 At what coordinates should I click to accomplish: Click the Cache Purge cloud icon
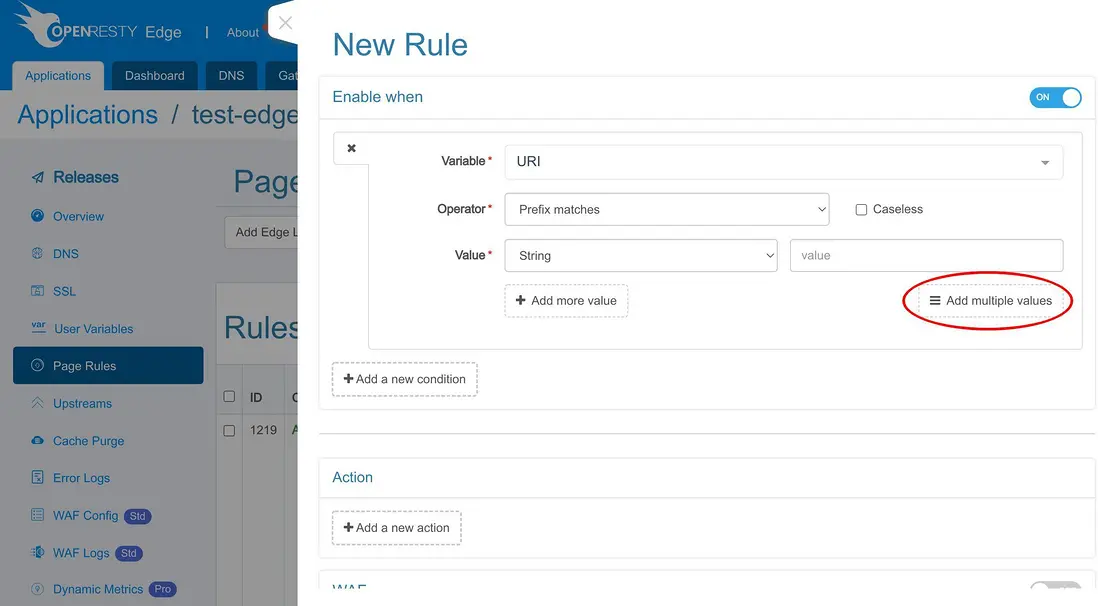(x=38, y=440)
